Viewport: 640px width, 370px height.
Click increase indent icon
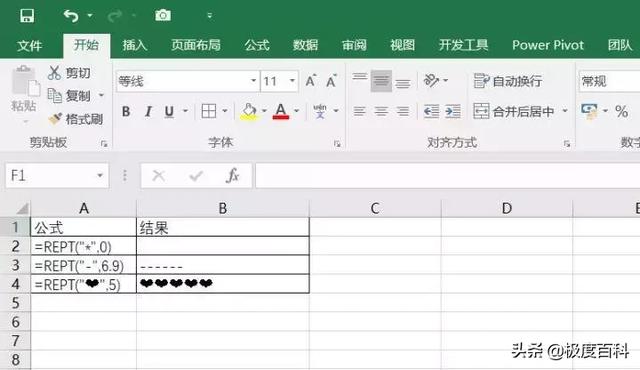point(453,111)
